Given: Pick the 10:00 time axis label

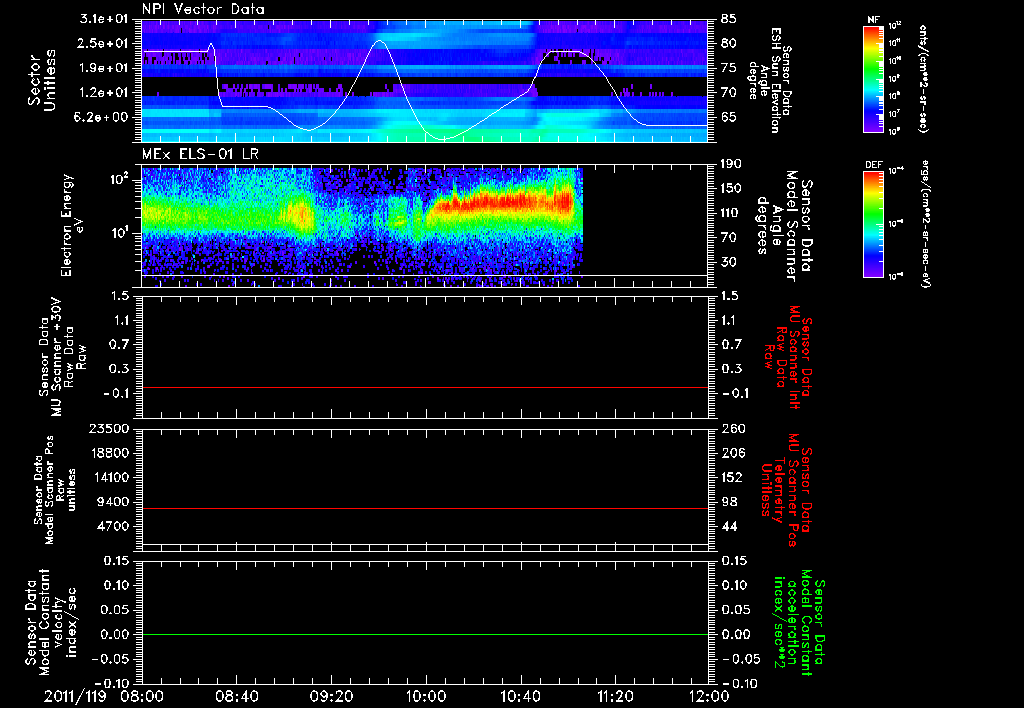Looking at the screenshot, I should 426,697.
